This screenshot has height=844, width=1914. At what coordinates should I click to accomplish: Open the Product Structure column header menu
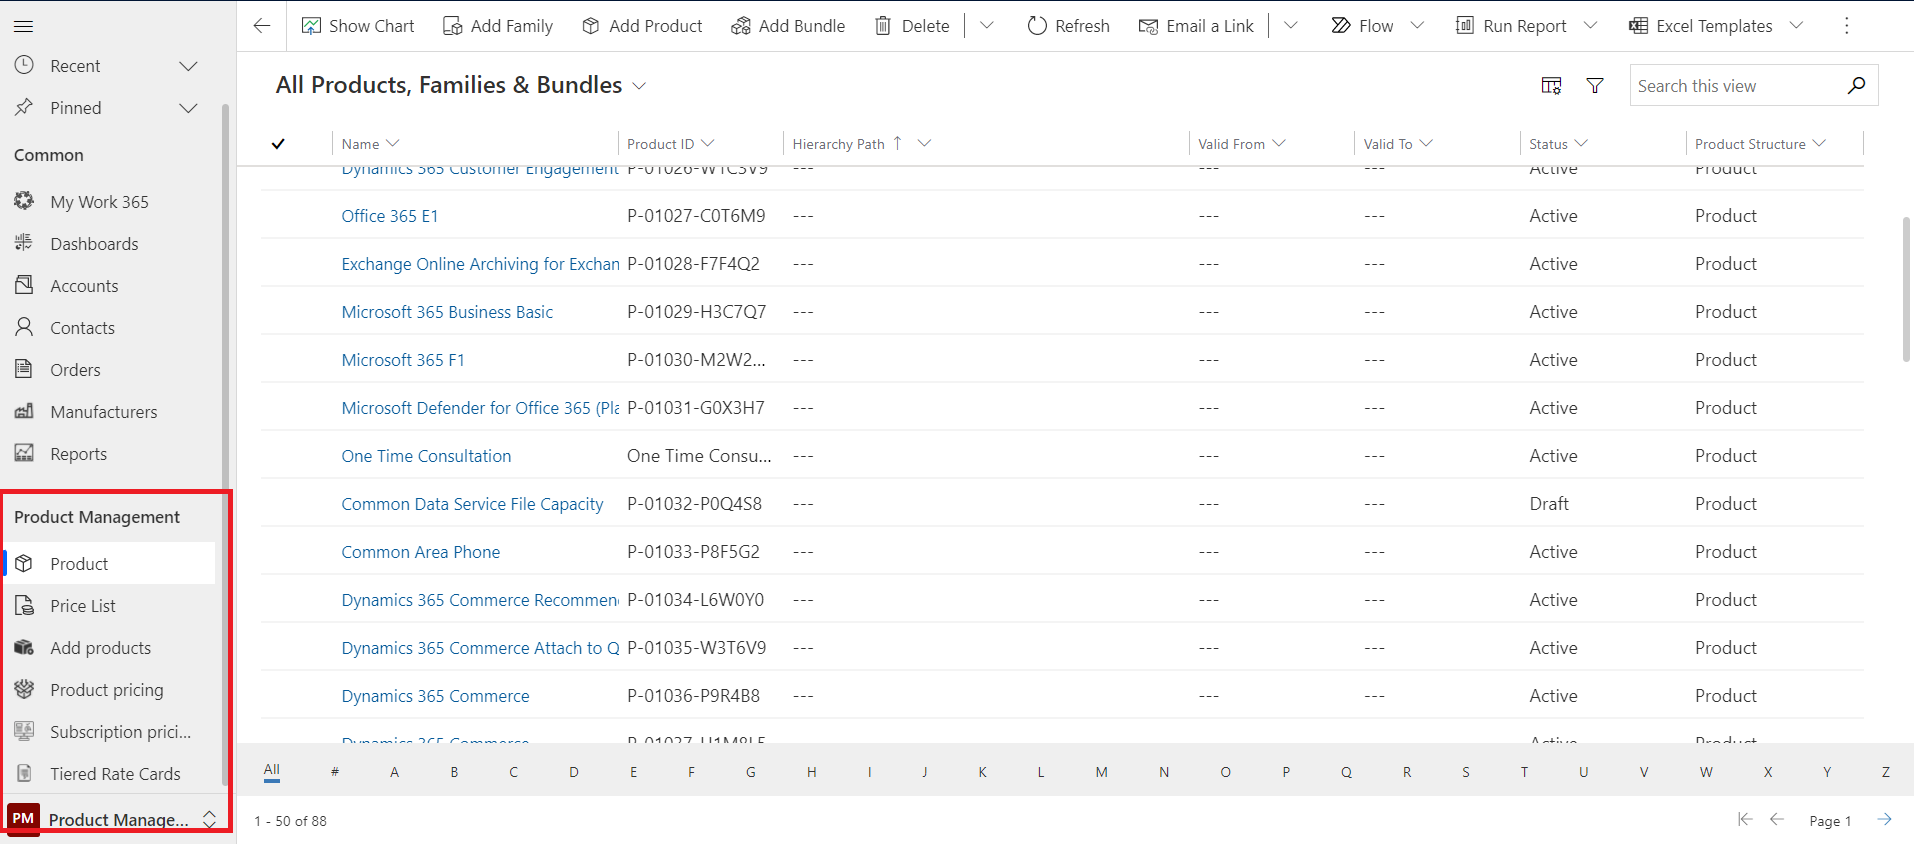click(1760, 144)
